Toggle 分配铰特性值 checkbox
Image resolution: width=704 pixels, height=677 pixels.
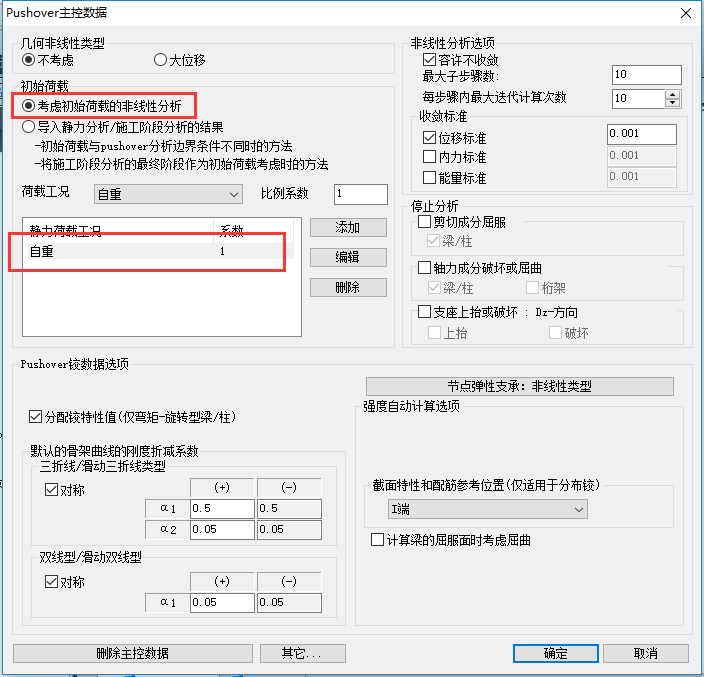37,416
